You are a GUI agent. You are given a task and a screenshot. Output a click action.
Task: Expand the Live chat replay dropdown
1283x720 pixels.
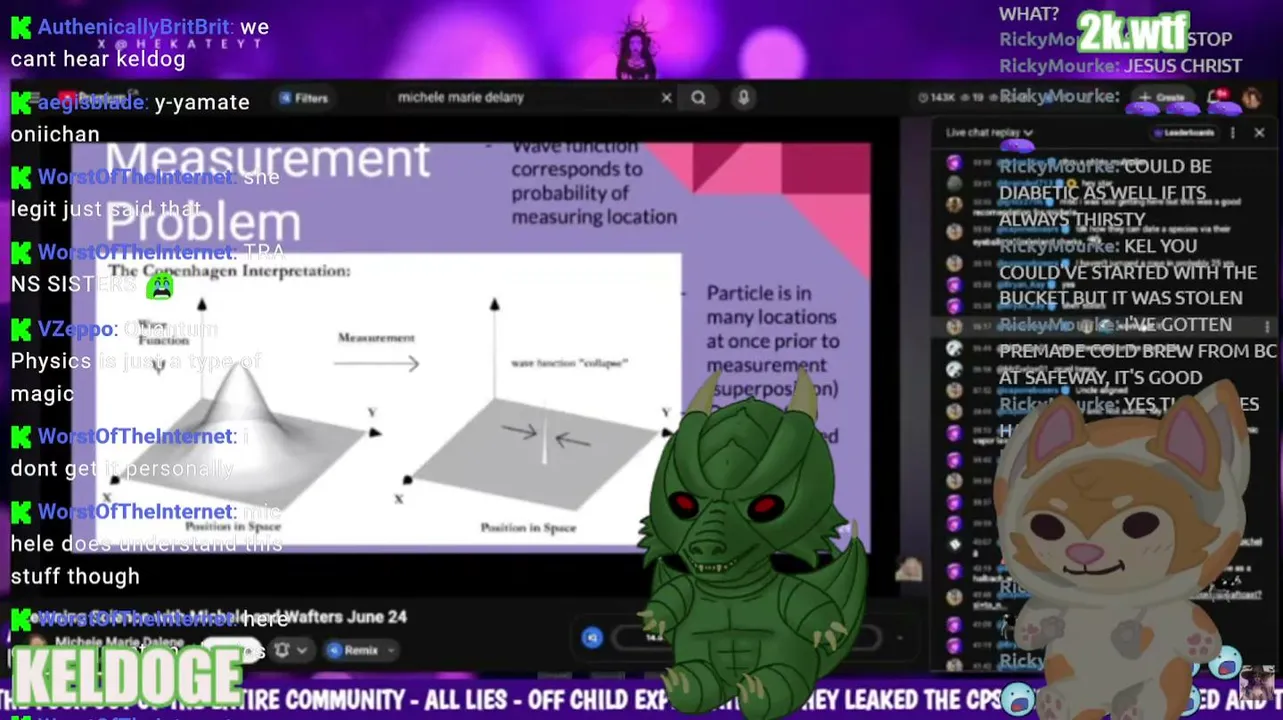point(989,132)
